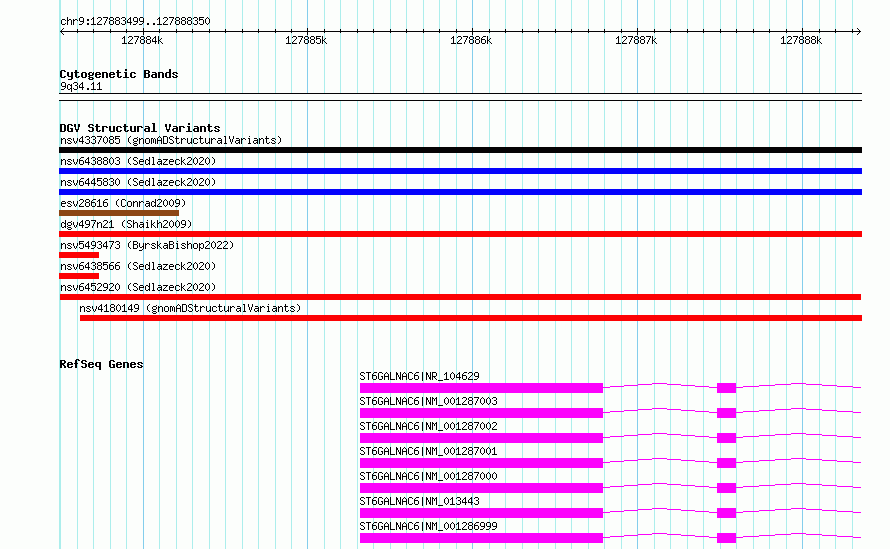The image size is (890, 549).
Task: Click the 127888k ruler tick label
Action: pos(801,40)
